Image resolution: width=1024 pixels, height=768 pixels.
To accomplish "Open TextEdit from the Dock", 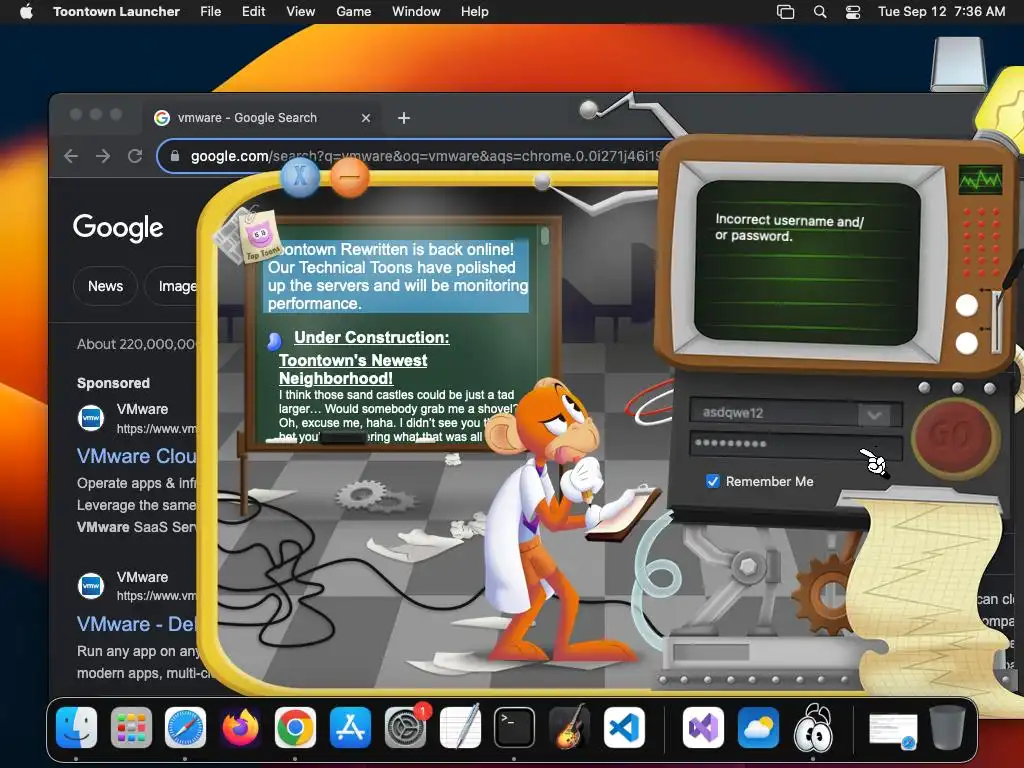I will coord(460,726).
